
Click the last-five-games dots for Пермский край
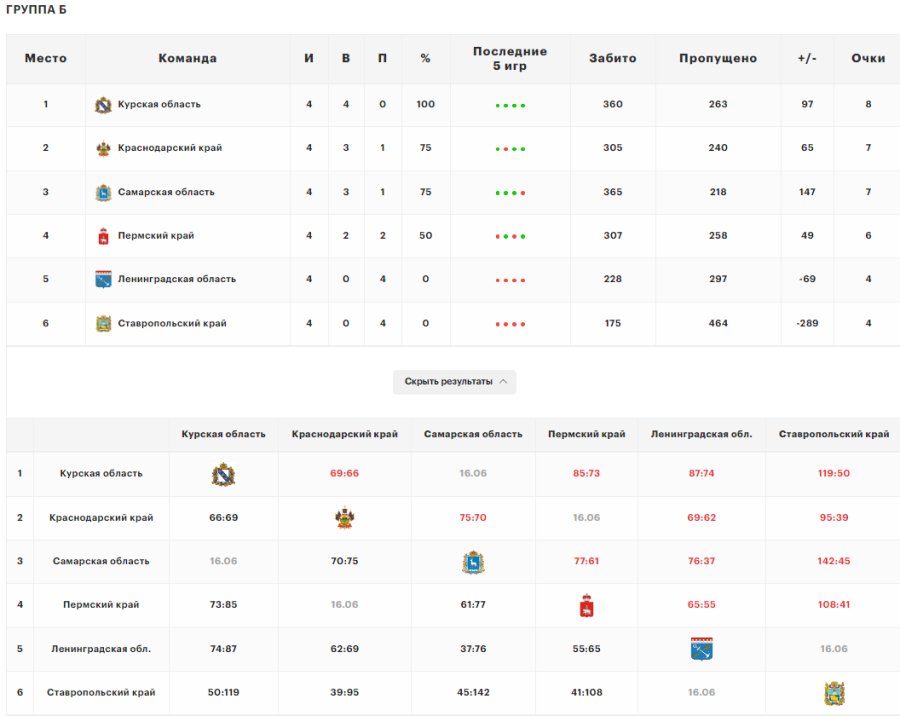click(510, 236)
